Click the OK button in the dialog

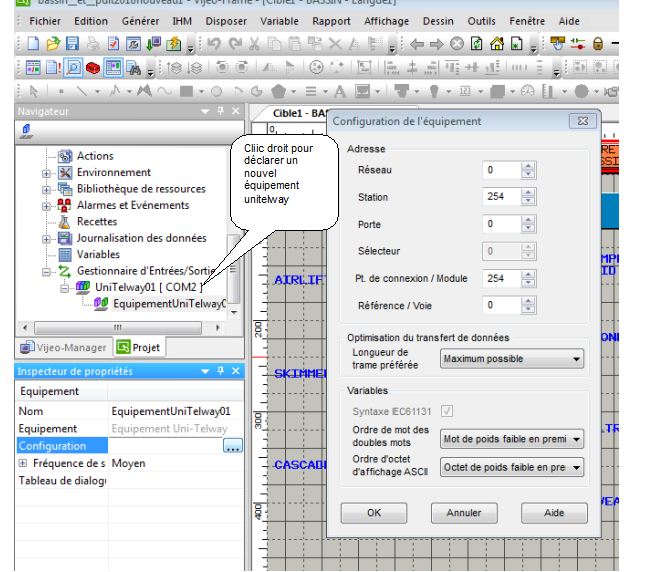point(373,513)
